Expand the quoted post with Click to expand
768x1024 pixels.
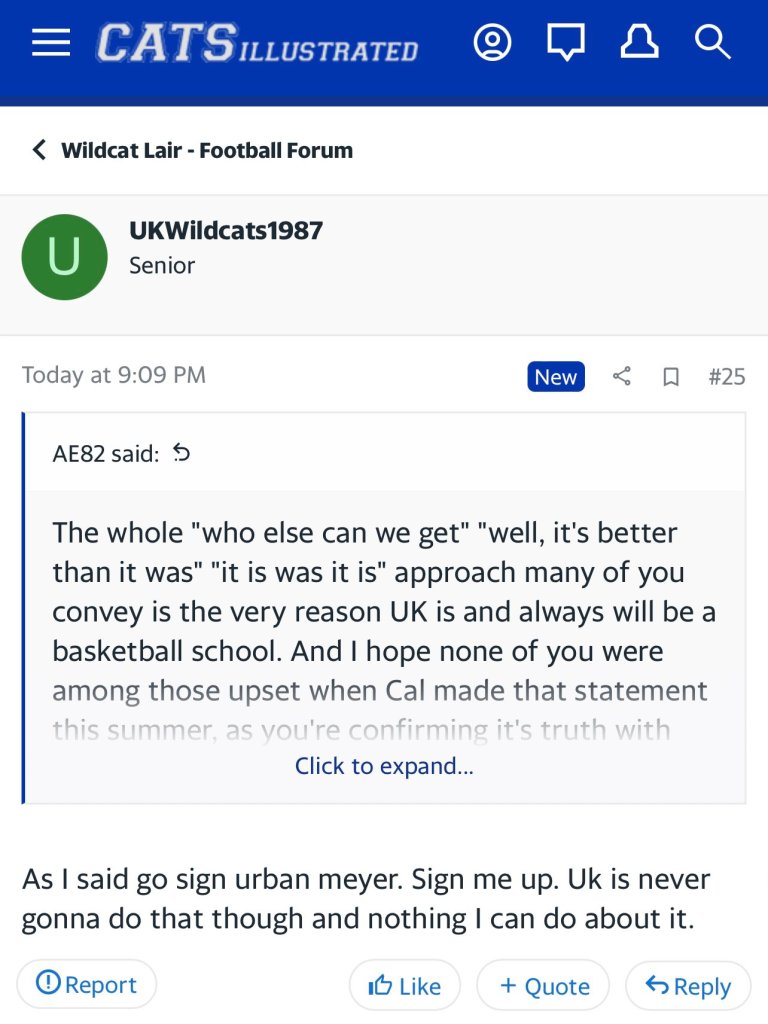click(x=384, y=766)
